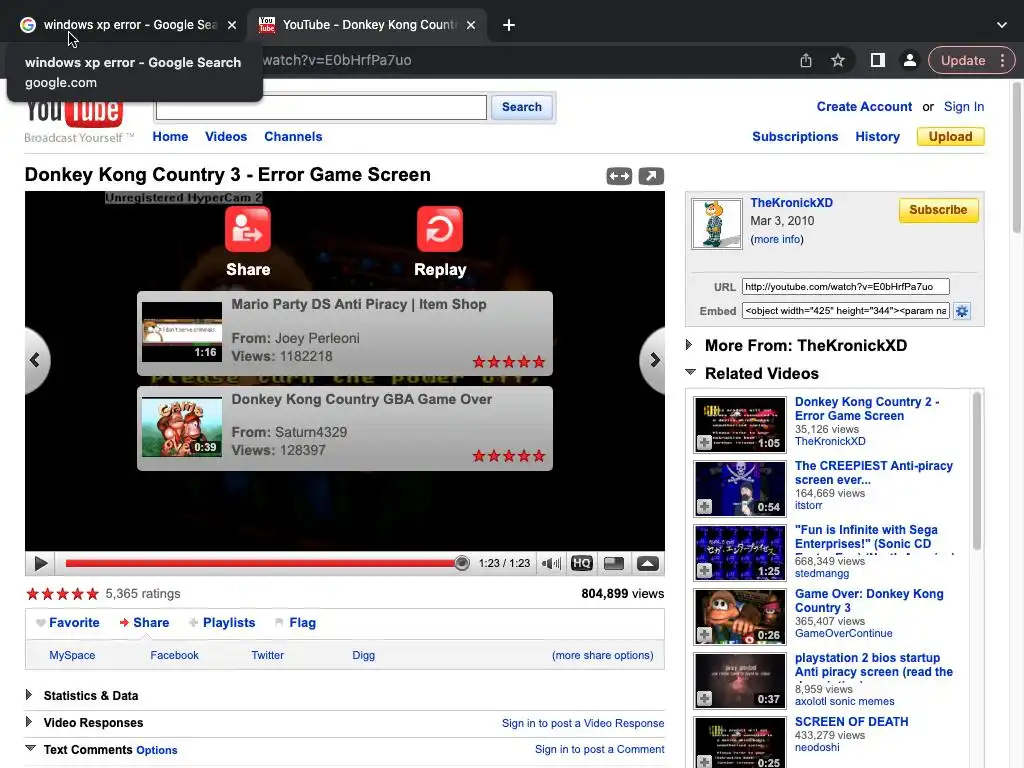Add Game Over Donkey Kong Country 3 to queue
Image resolution: width=1024 pixels, height=768 pixels.
coord(704,634)
